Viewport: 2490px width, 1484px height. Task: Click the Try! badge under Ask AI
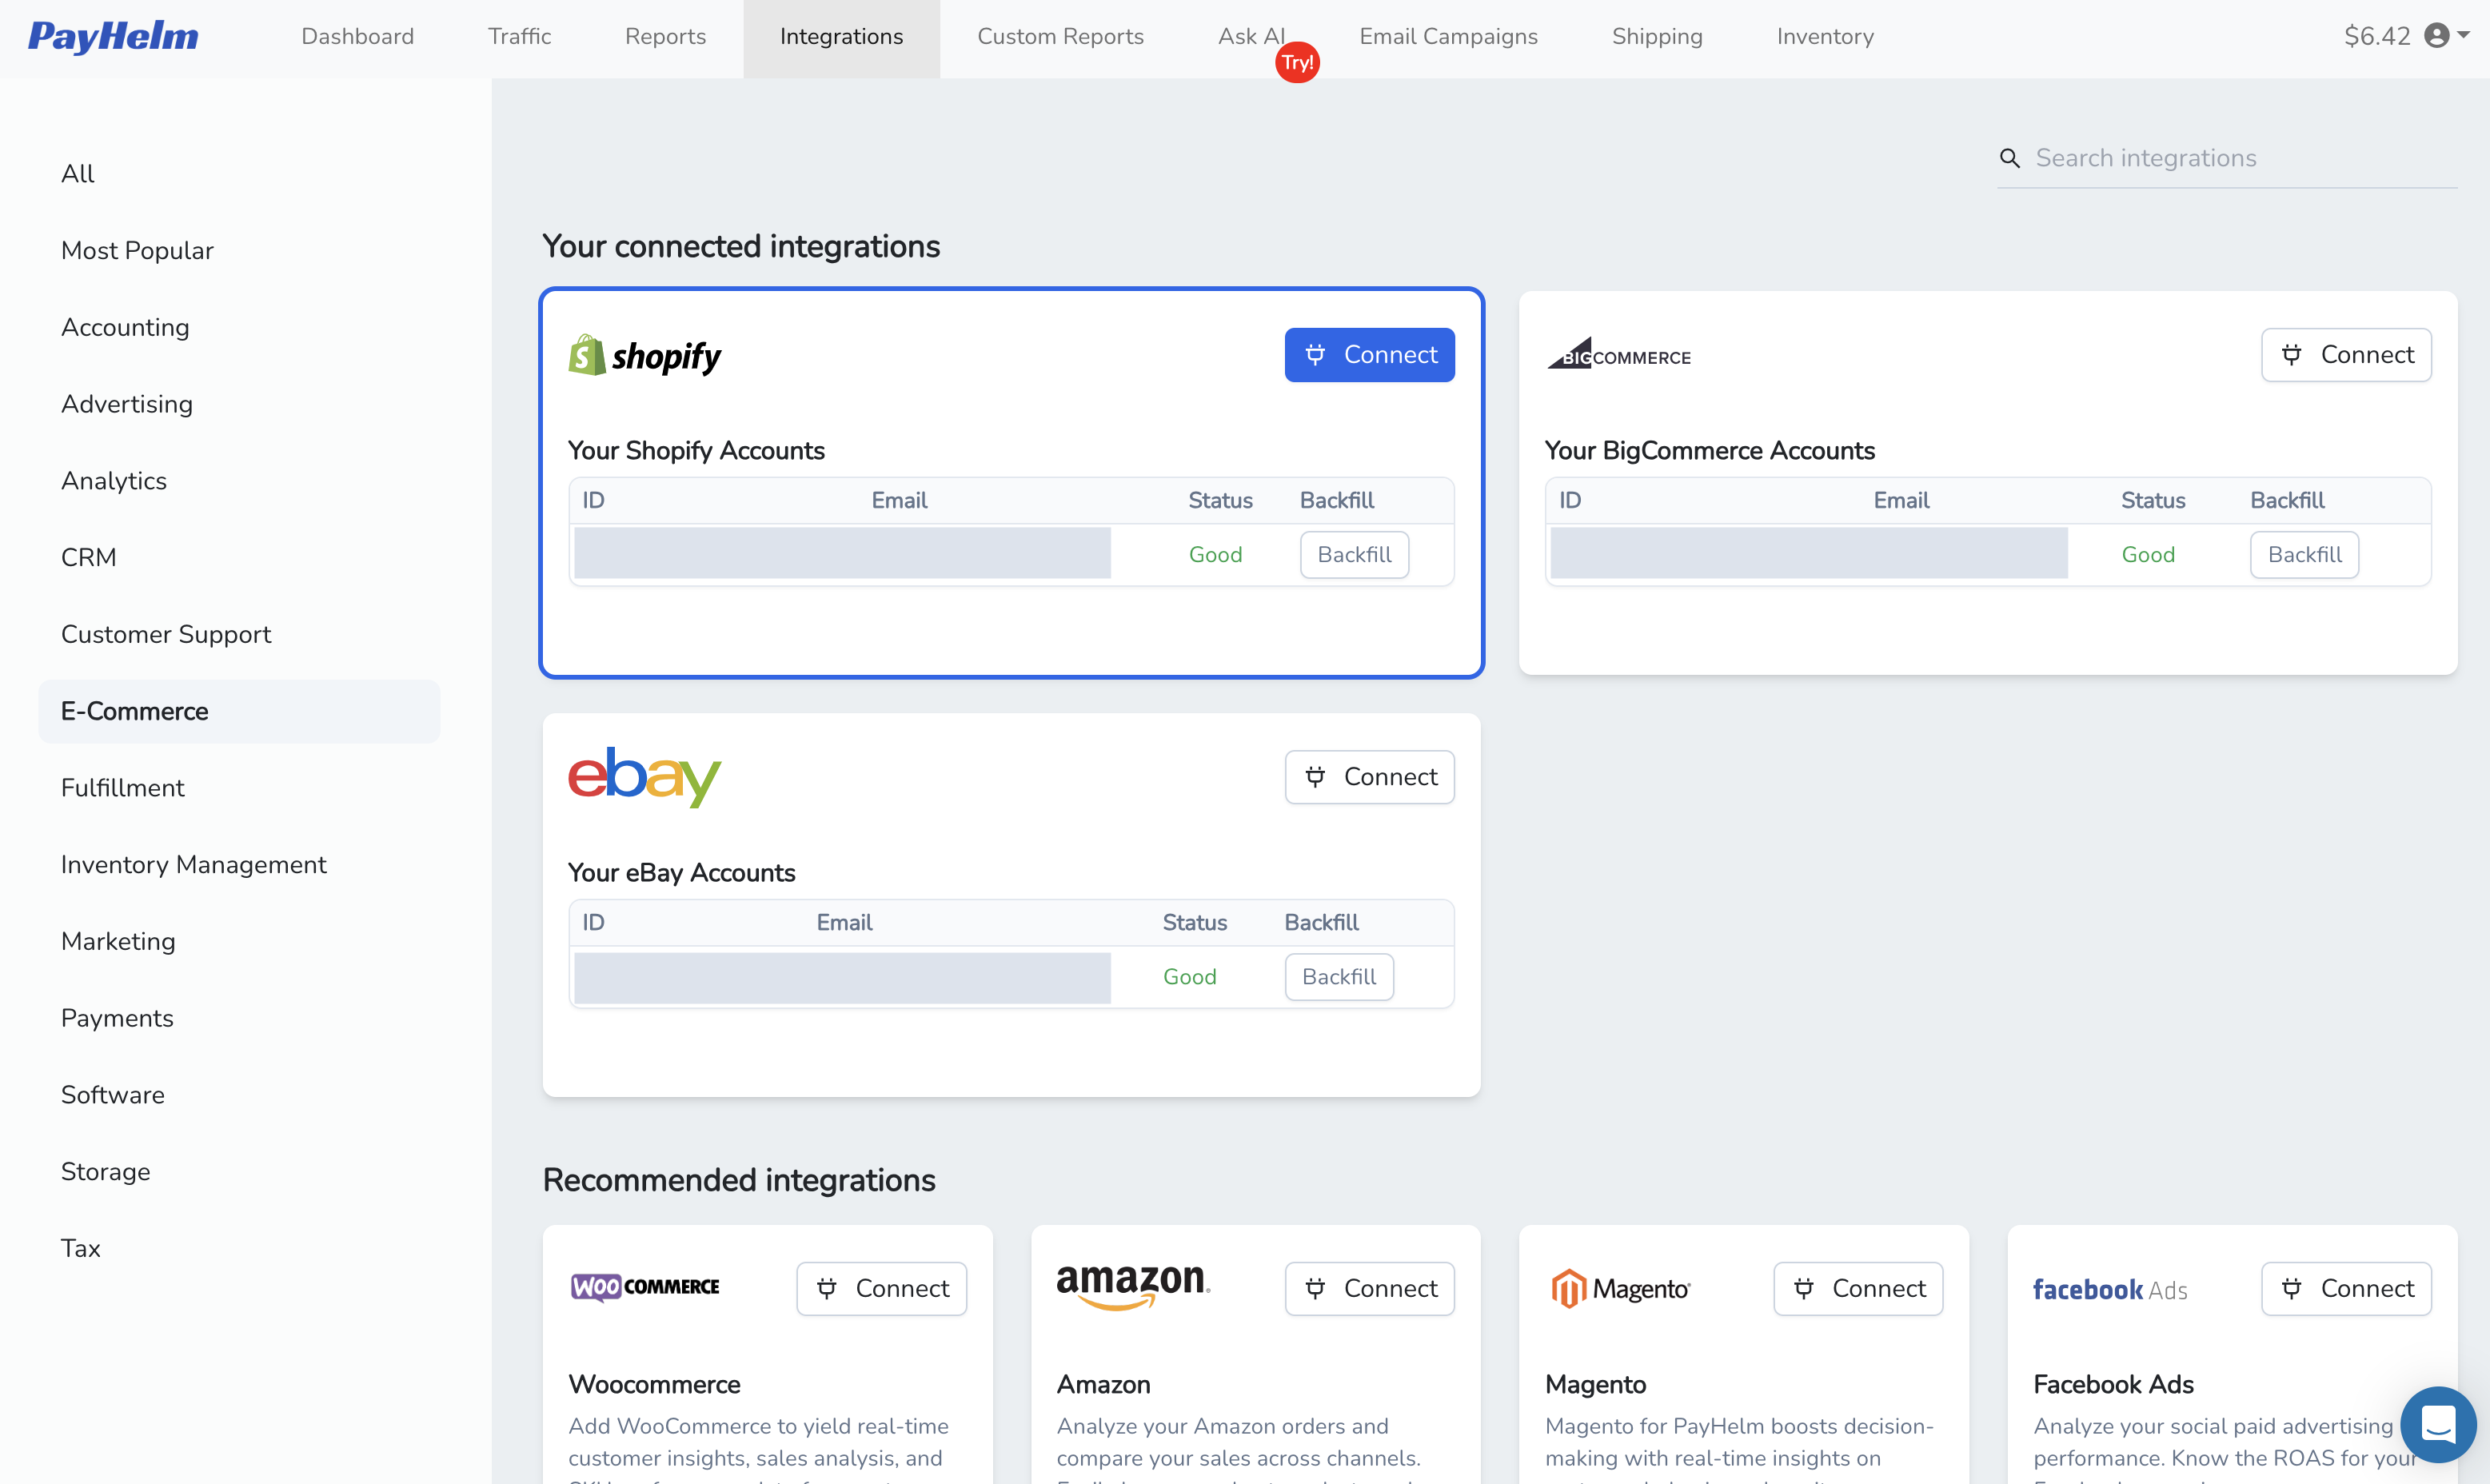(1297, 62)
